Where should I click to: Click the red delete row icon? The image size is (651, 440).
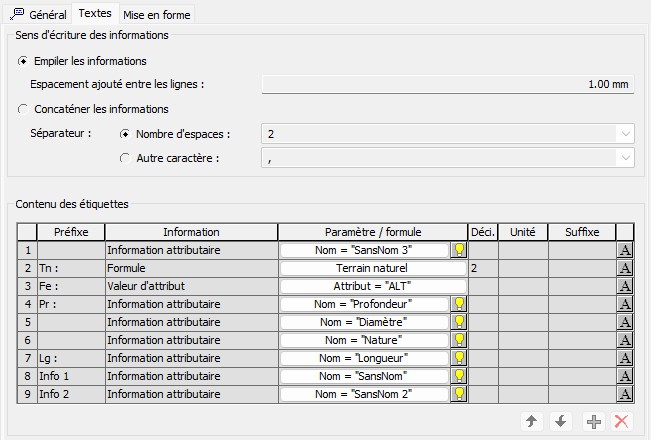click(x=622, y=422)
